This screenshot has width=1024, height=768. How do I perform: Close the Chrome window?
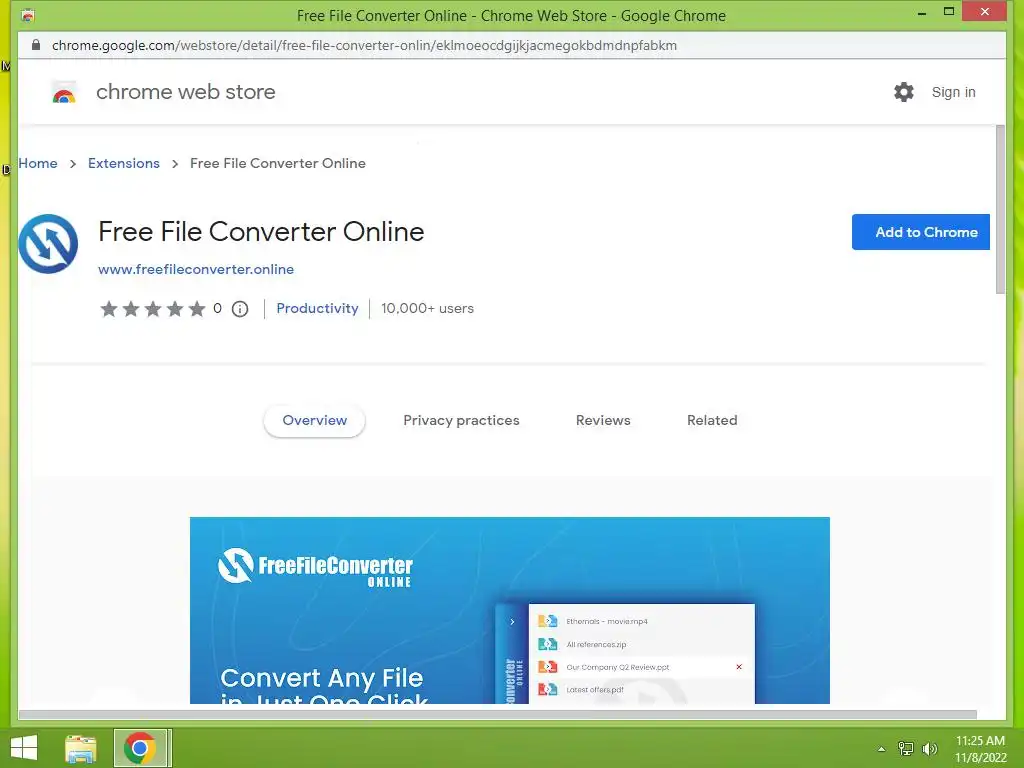pos(985,12)
